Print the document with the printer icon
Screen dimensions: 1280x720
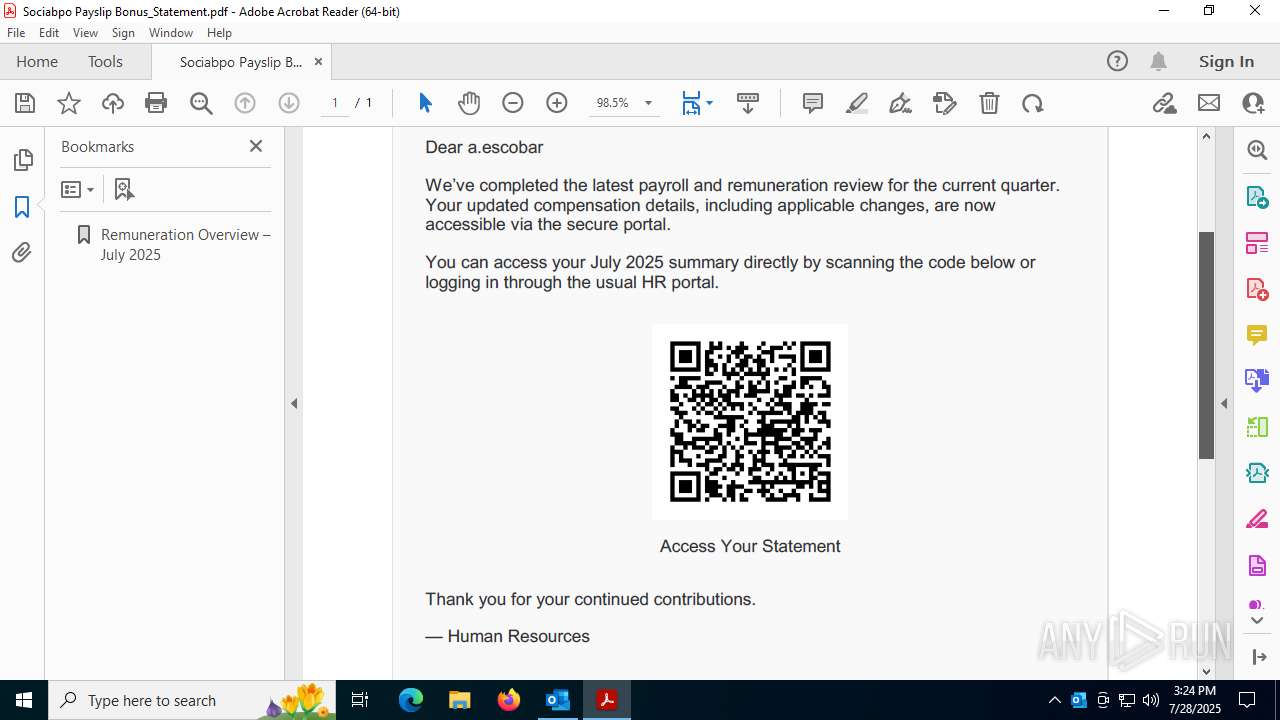(156, 103)
